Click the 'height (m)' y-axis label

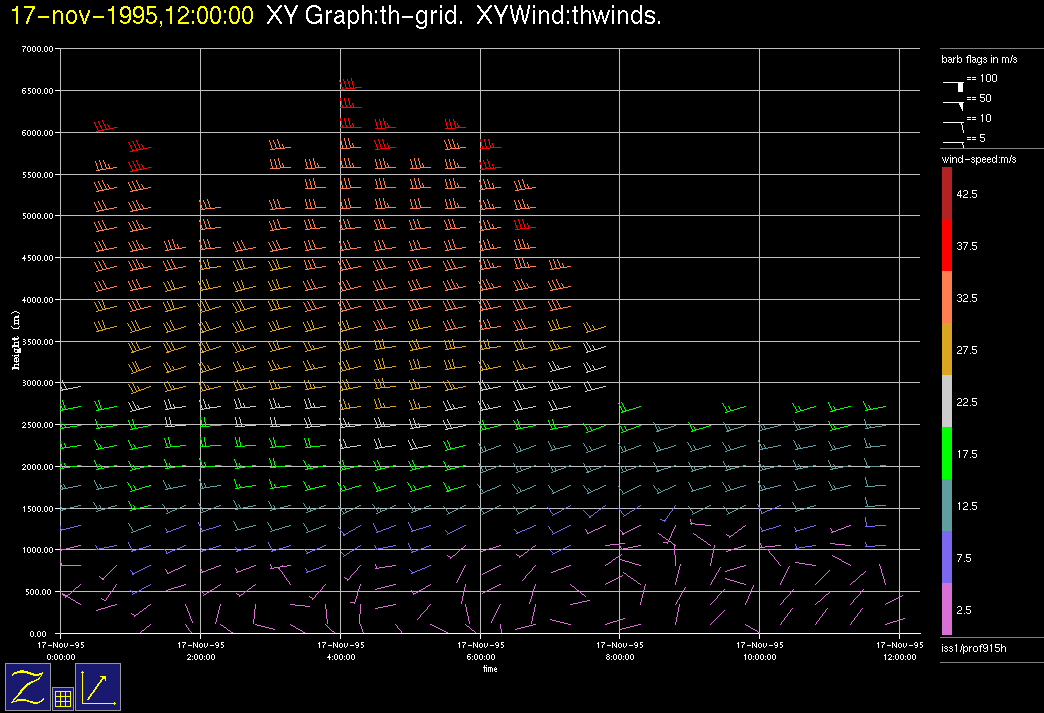pyautogui.click(x=15, y=341)
